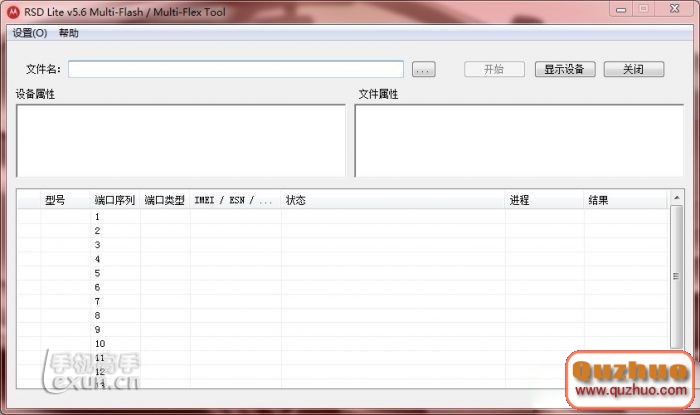The height and width of the screenshot is (415, 700).
Task: Click the device list scroll-up arrow
Action: point(676,198)
